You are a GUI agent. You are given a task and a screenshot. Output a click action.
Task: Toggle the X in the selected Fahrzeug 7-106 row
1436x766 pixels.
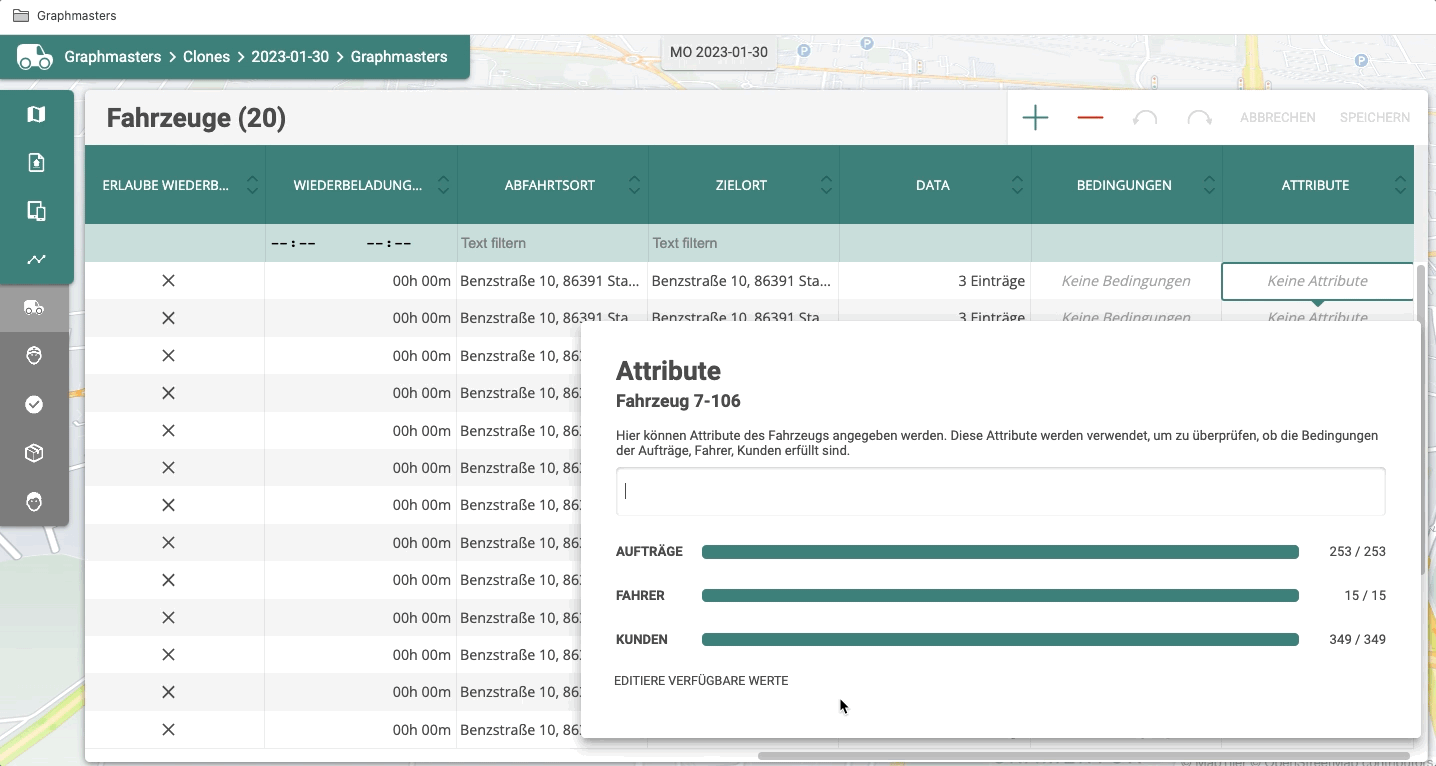[x=168, y=281]
